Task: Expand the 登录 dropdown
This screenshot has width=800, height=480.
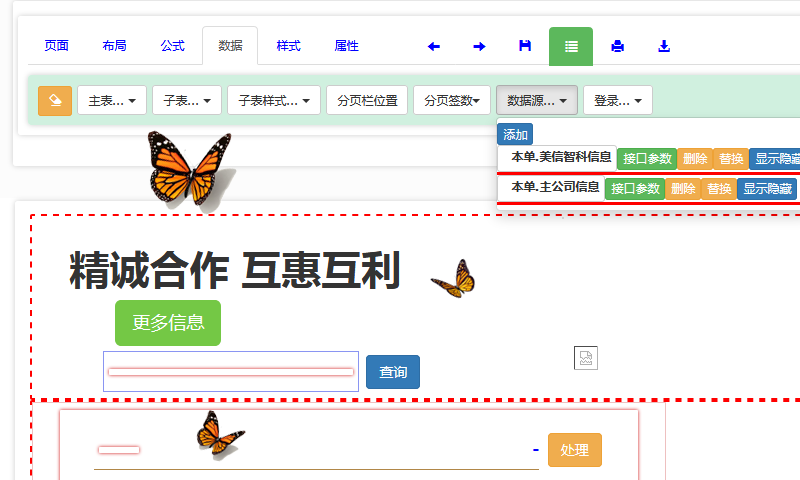Action: click(618, 101)
